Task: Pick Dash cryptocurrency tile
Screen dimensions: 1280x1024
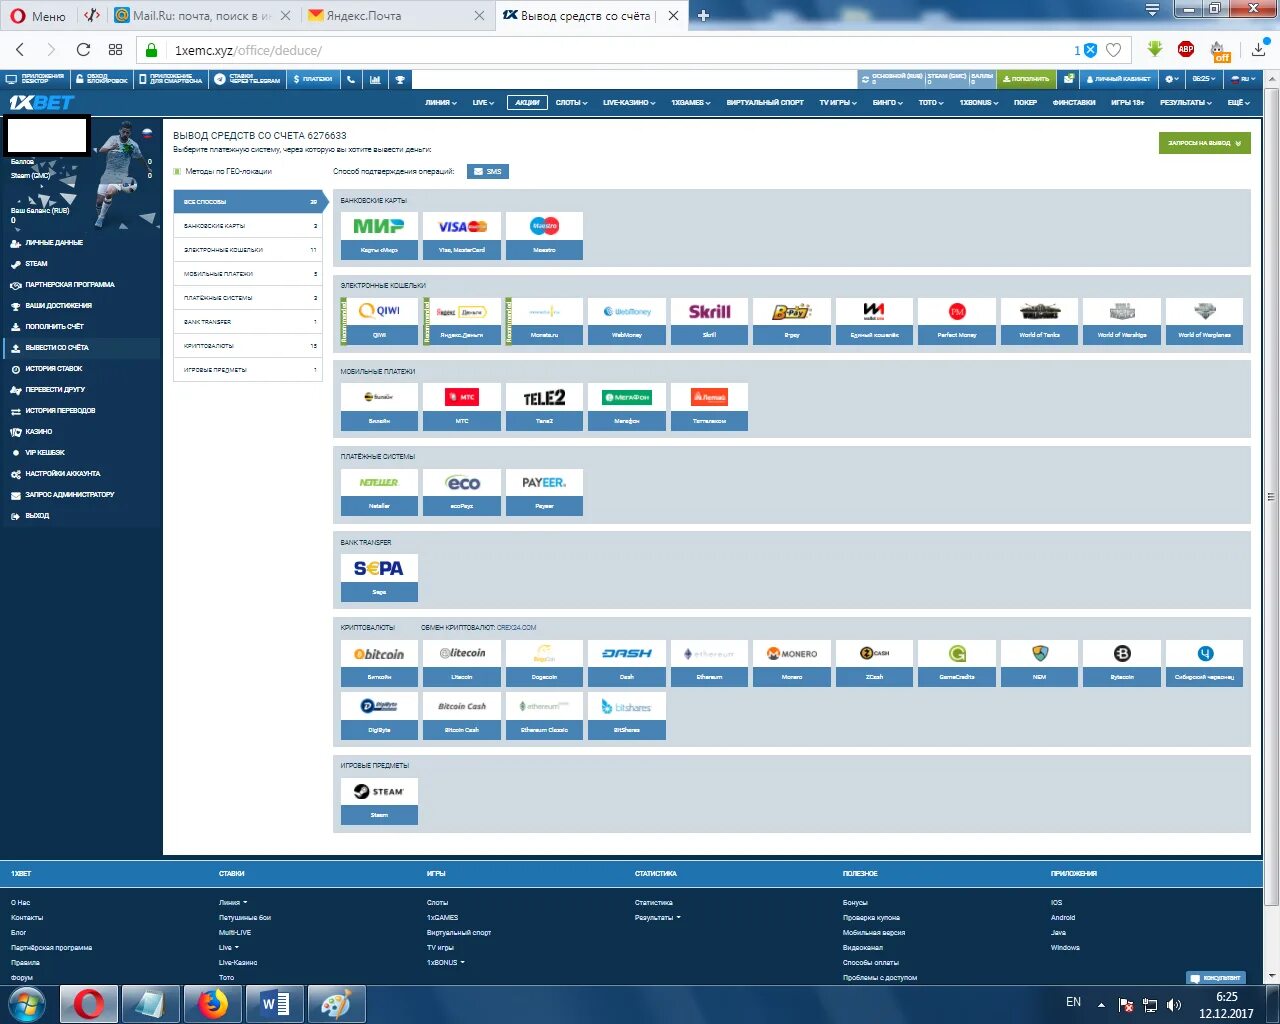Action: coord(627,663)
